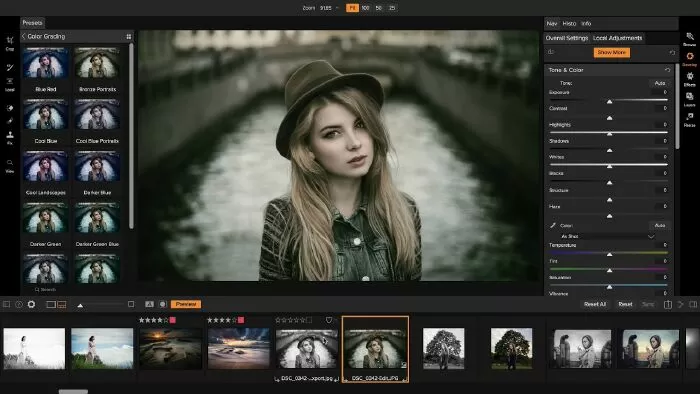The width and height of the screenshot is (700, 394).
Task: Switch to the Nav tab
Action: tap(552, 23)
